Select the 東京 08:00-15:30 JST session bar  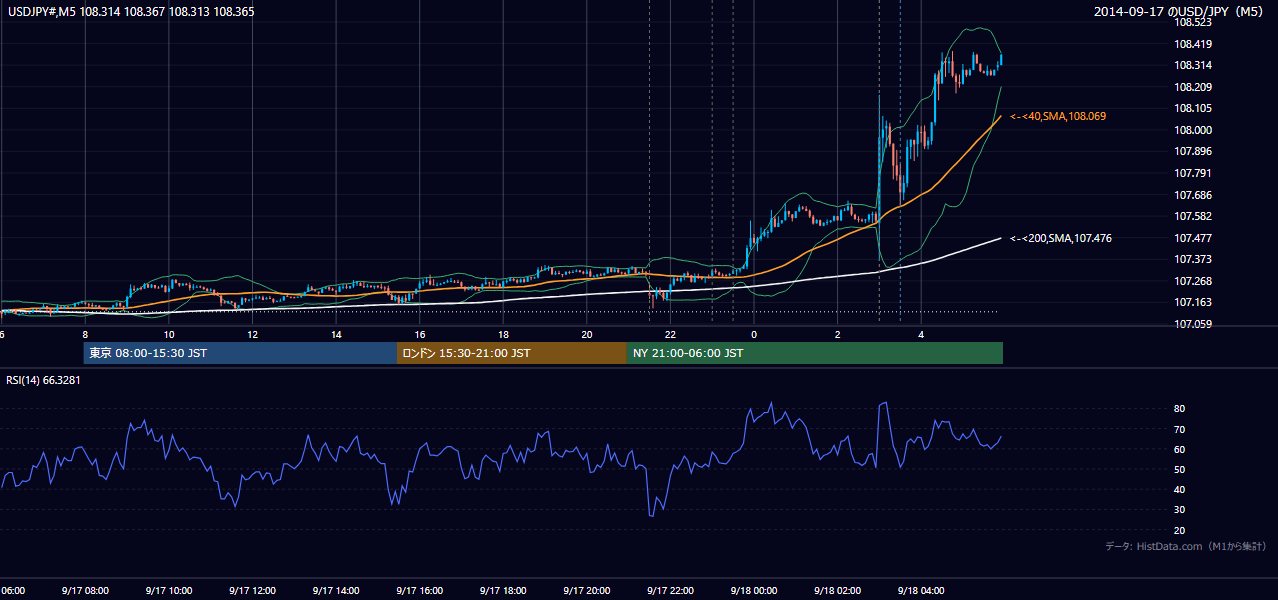coord(241,353)
